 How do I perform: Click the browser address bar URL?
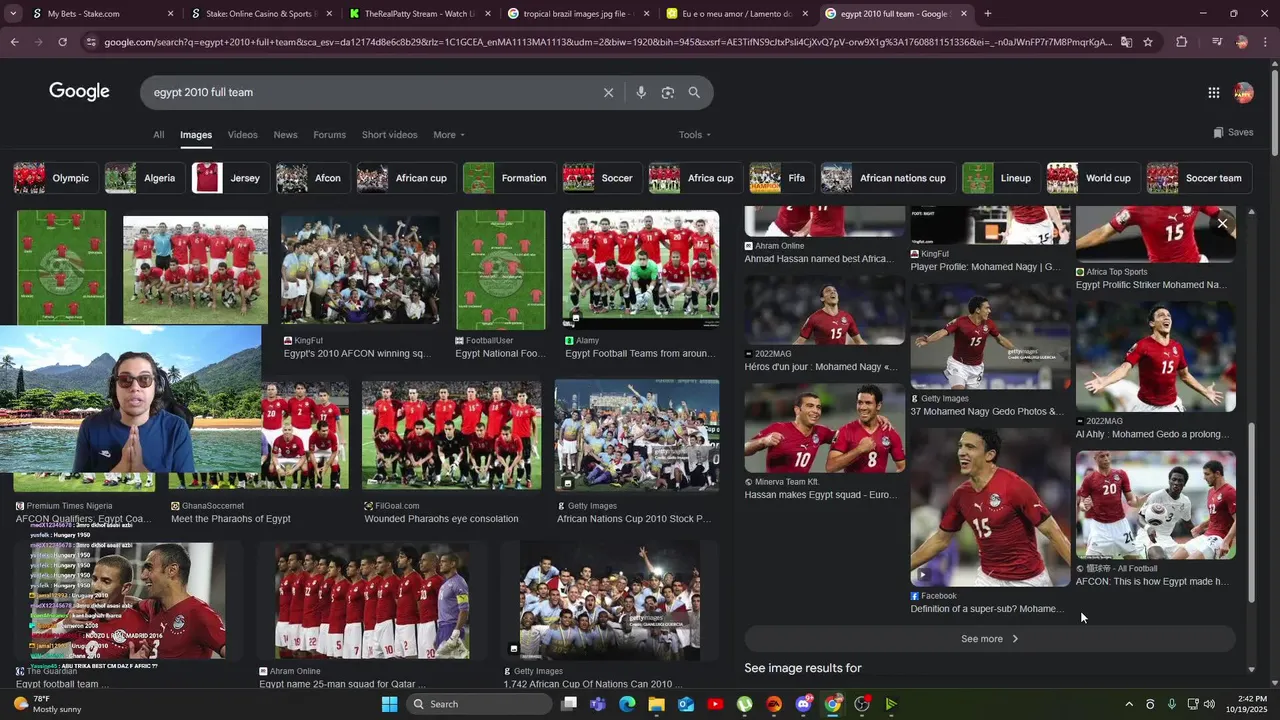(x=607, y=42)
